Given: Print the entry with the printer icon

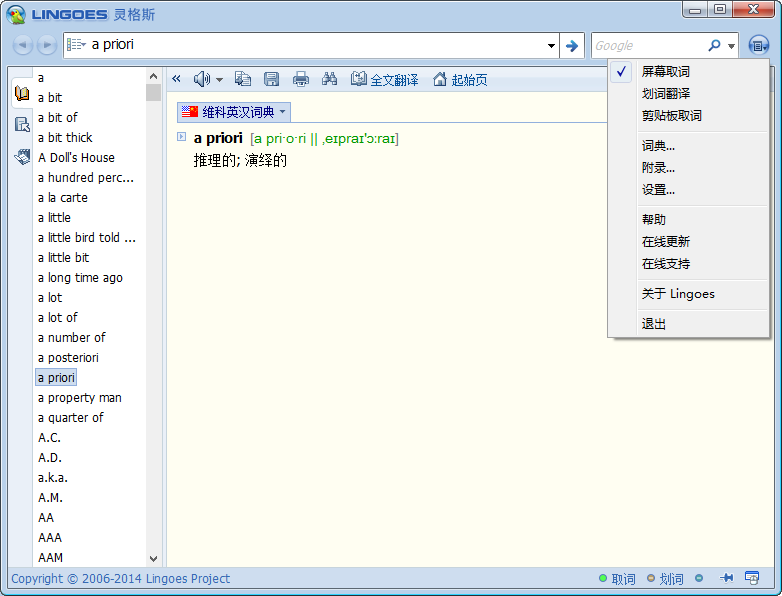Looking at the screenshot, I should click(300, 79).
